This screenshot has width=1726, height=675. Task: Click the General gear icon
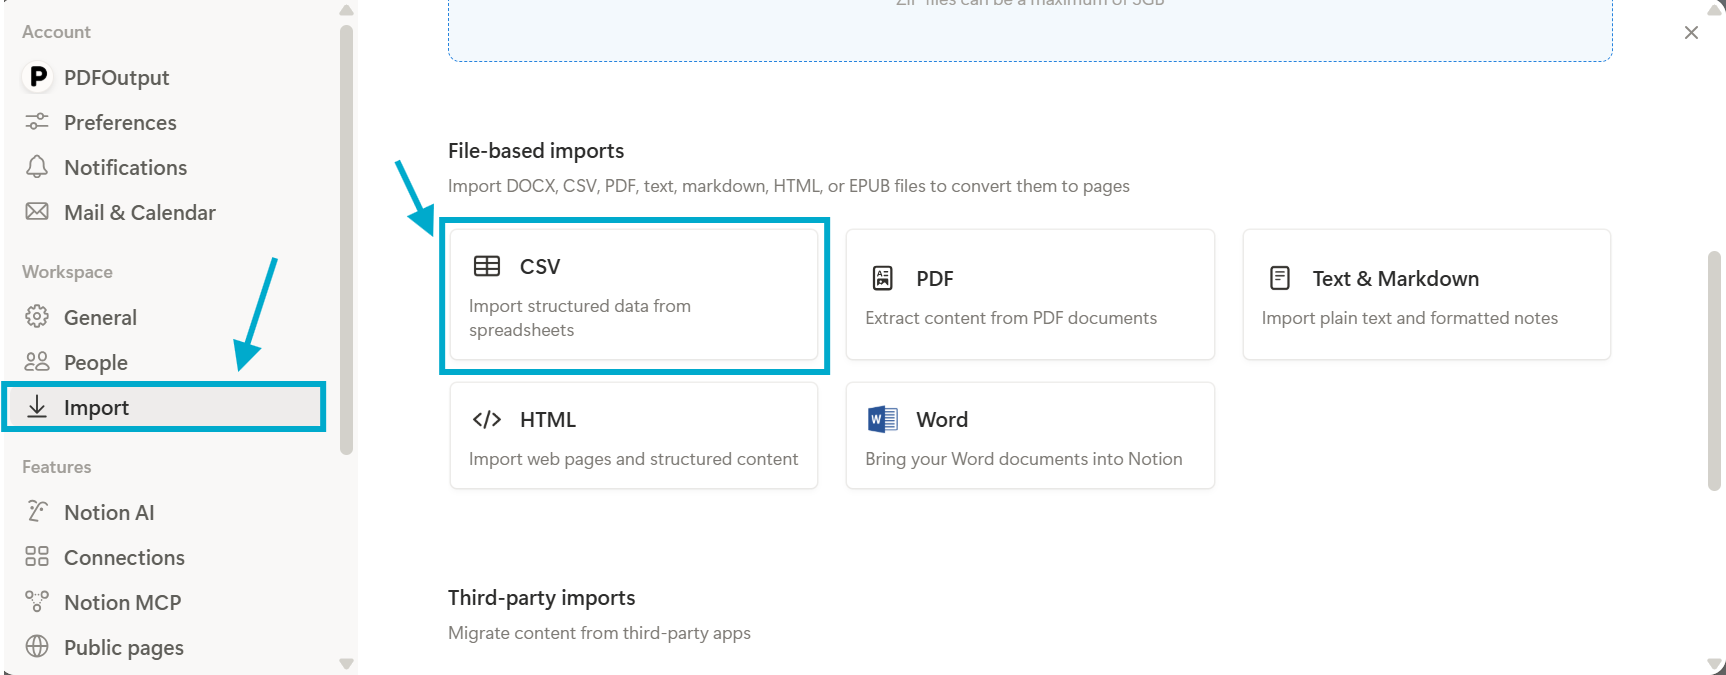[x=37, y=317]
